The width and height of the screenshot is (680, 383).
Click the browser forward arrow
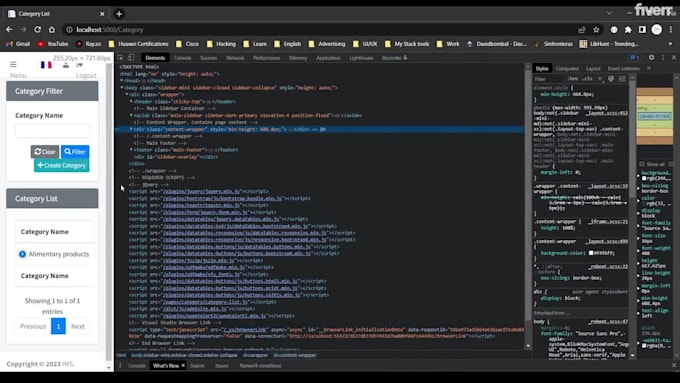click(x=23, y=29)
